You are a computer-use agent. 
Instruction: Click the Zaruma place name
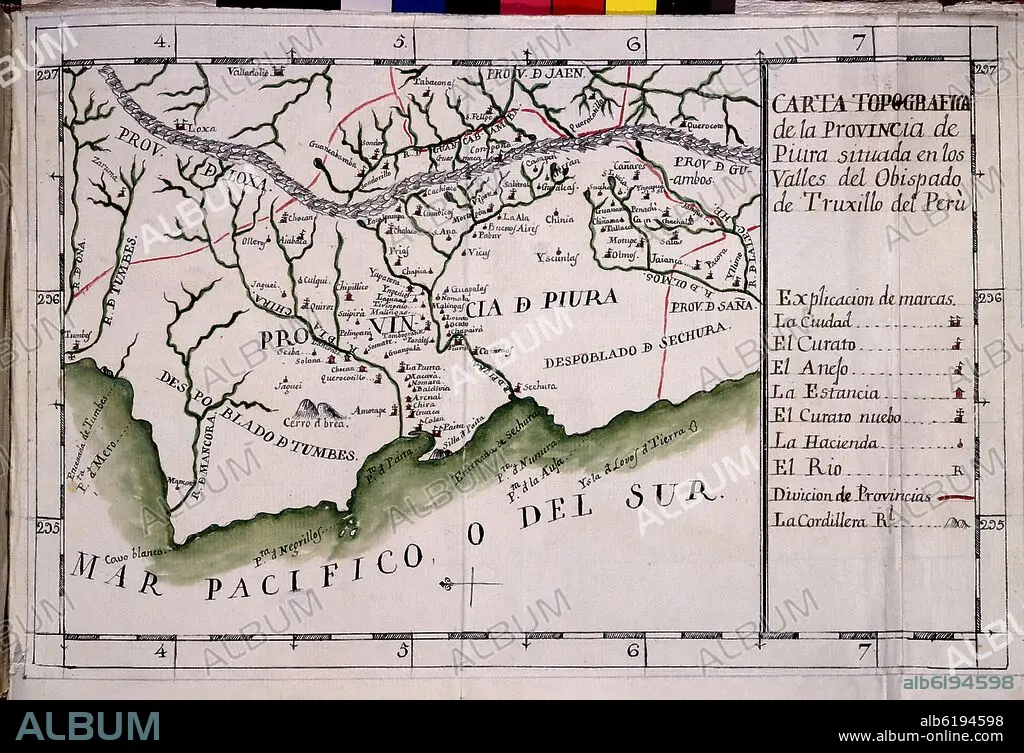104,167
